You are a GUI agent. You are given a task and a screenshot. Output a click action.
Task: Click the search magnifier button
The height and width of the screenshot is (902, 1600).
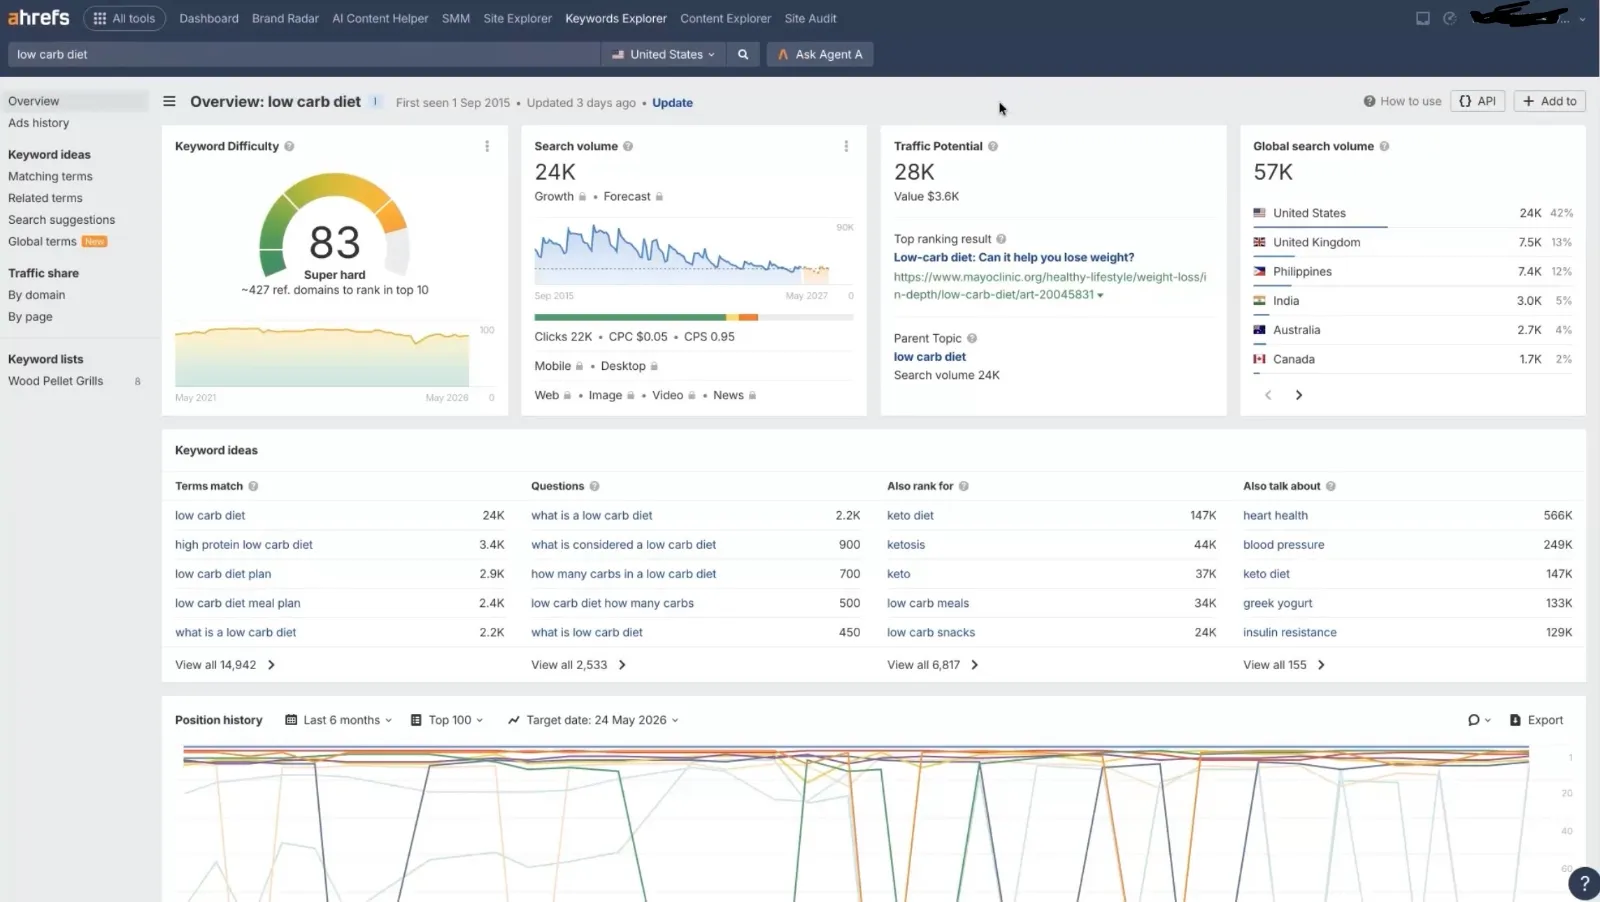(743, 55)
